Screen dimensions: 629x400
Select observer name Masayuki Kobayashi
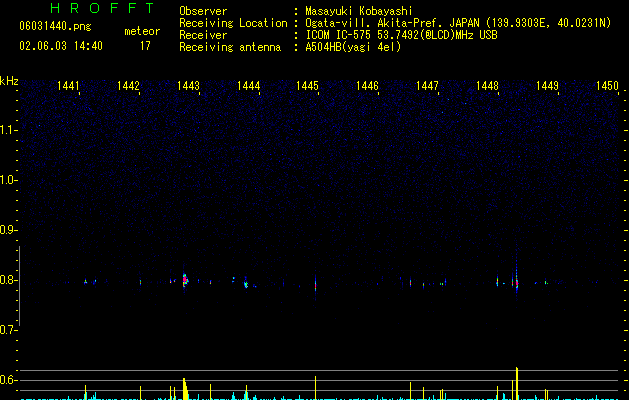point(359,11)
